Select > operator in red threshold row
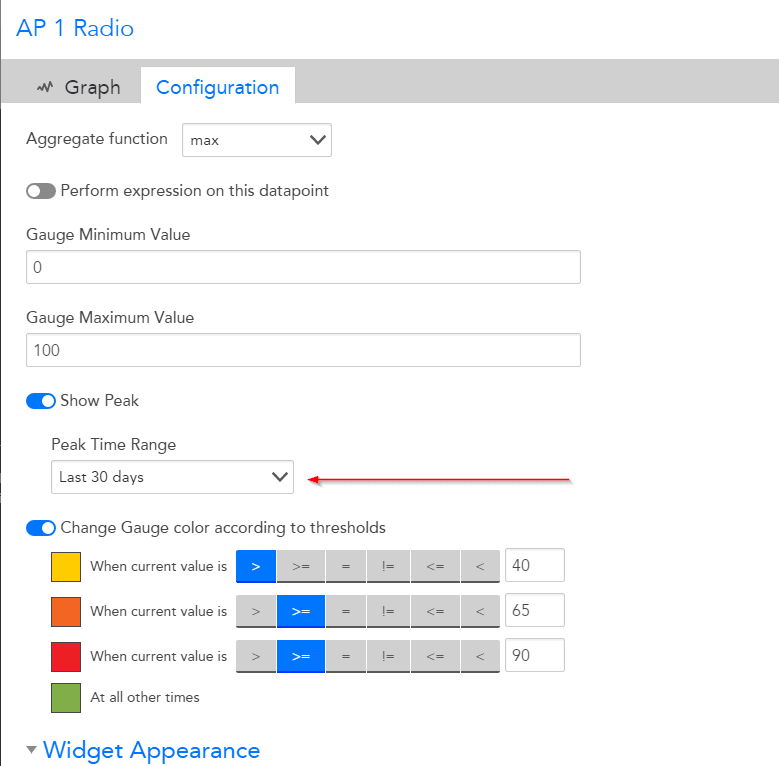Screen dimensions: 779x766 [256, 656]
